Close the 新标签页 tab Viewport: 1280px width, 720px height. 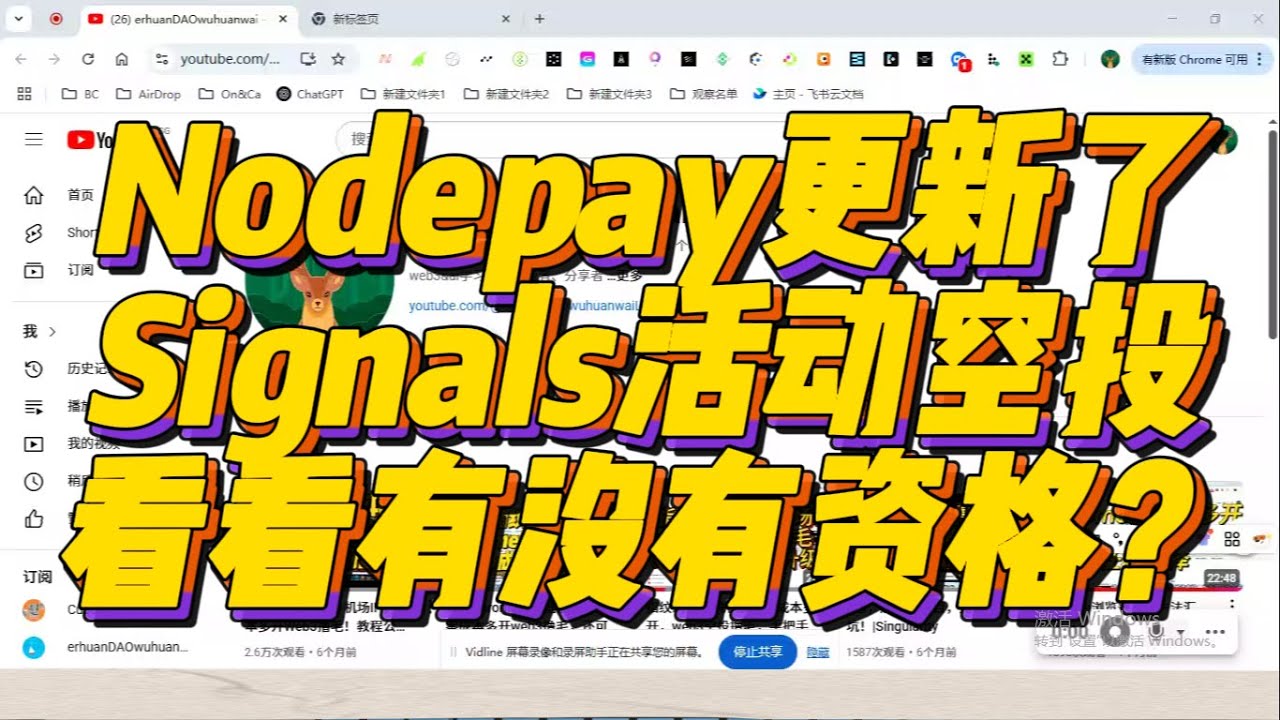505,18
